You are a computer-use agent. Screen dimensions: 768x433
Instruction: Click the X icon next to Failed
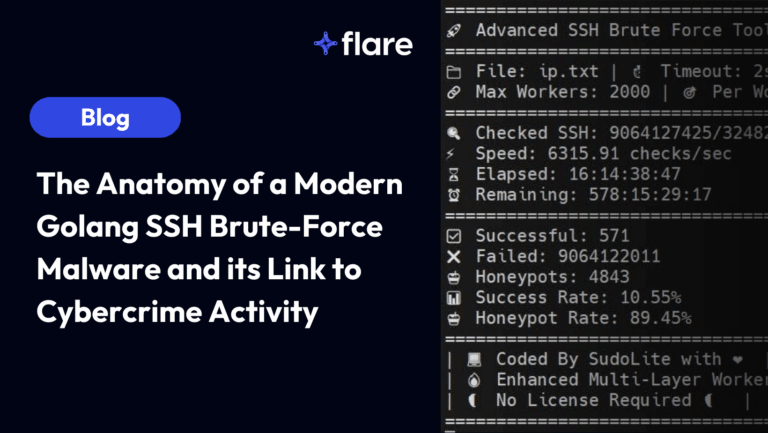click(453, 256)
